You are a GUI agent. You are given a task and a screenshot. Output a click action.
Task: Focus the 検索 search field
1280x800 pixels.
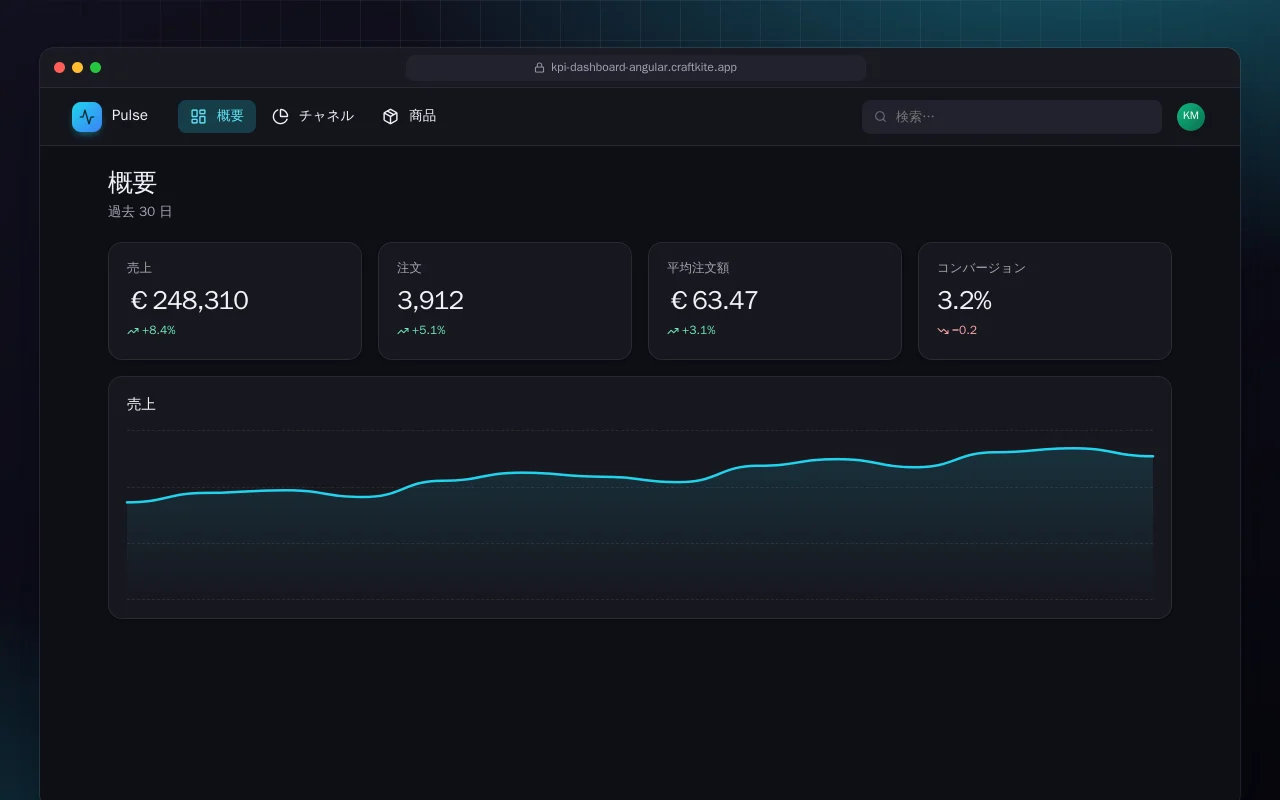click(1012, 117)
